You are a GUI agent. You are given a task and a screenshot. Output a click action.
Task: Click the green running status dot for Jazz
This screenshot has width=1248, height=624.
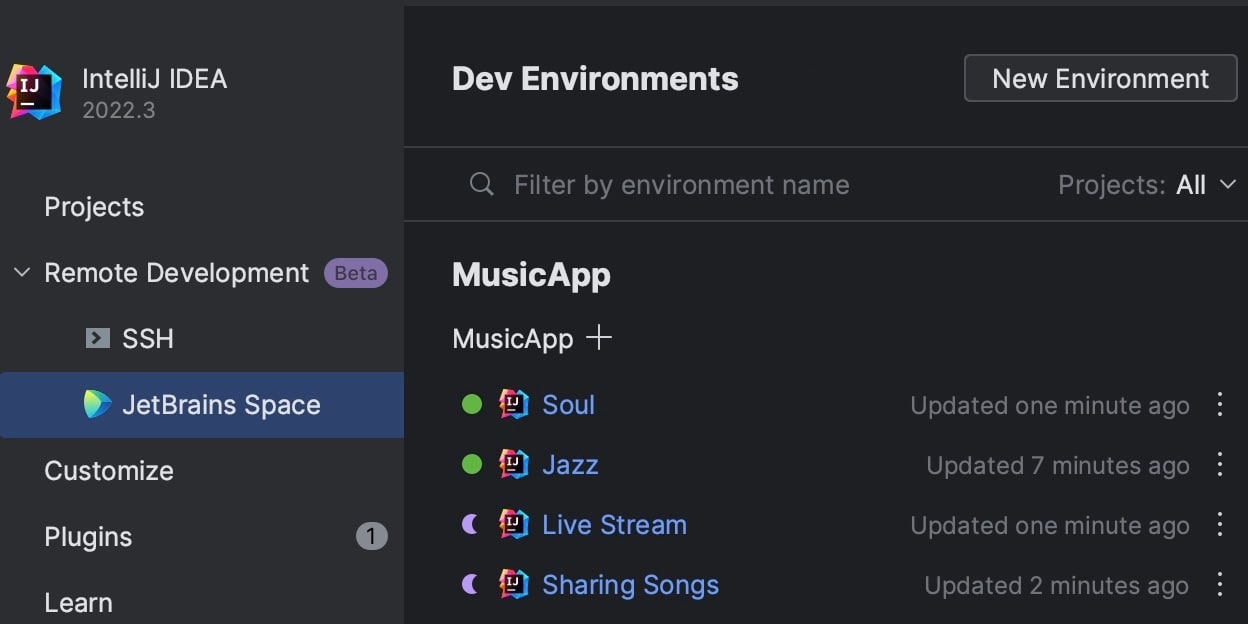click(472, 464)
